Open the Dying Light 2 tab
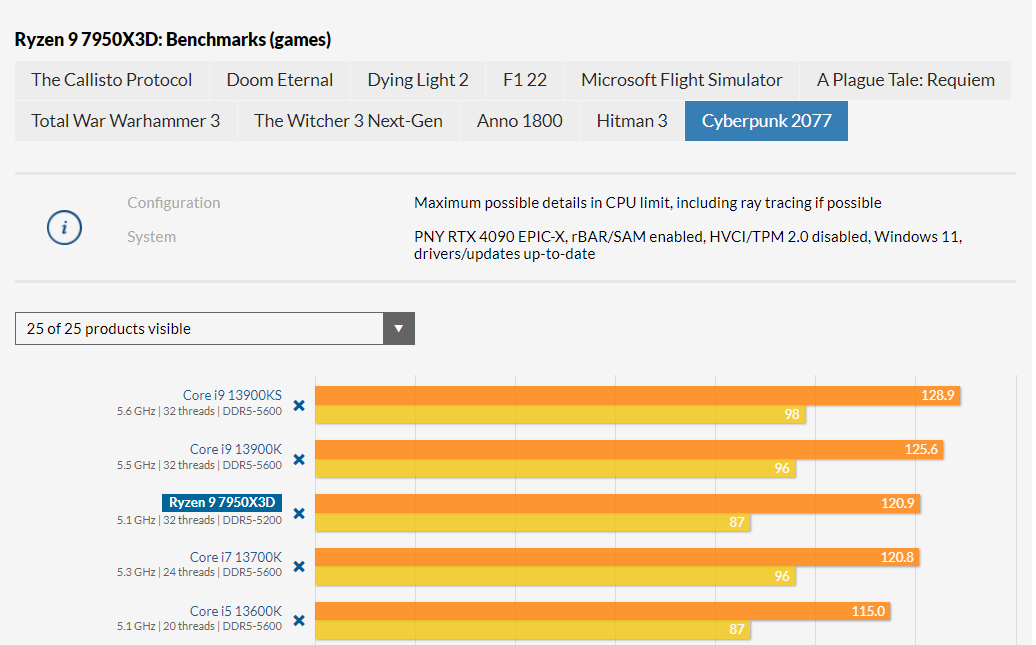 click(418, 80)
